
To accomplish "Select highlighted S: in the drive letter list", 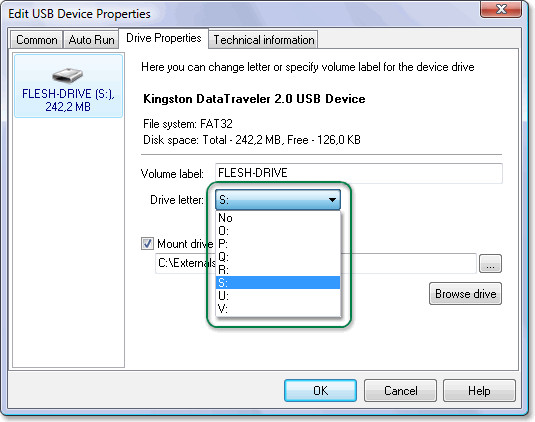I will coord(278,282).
